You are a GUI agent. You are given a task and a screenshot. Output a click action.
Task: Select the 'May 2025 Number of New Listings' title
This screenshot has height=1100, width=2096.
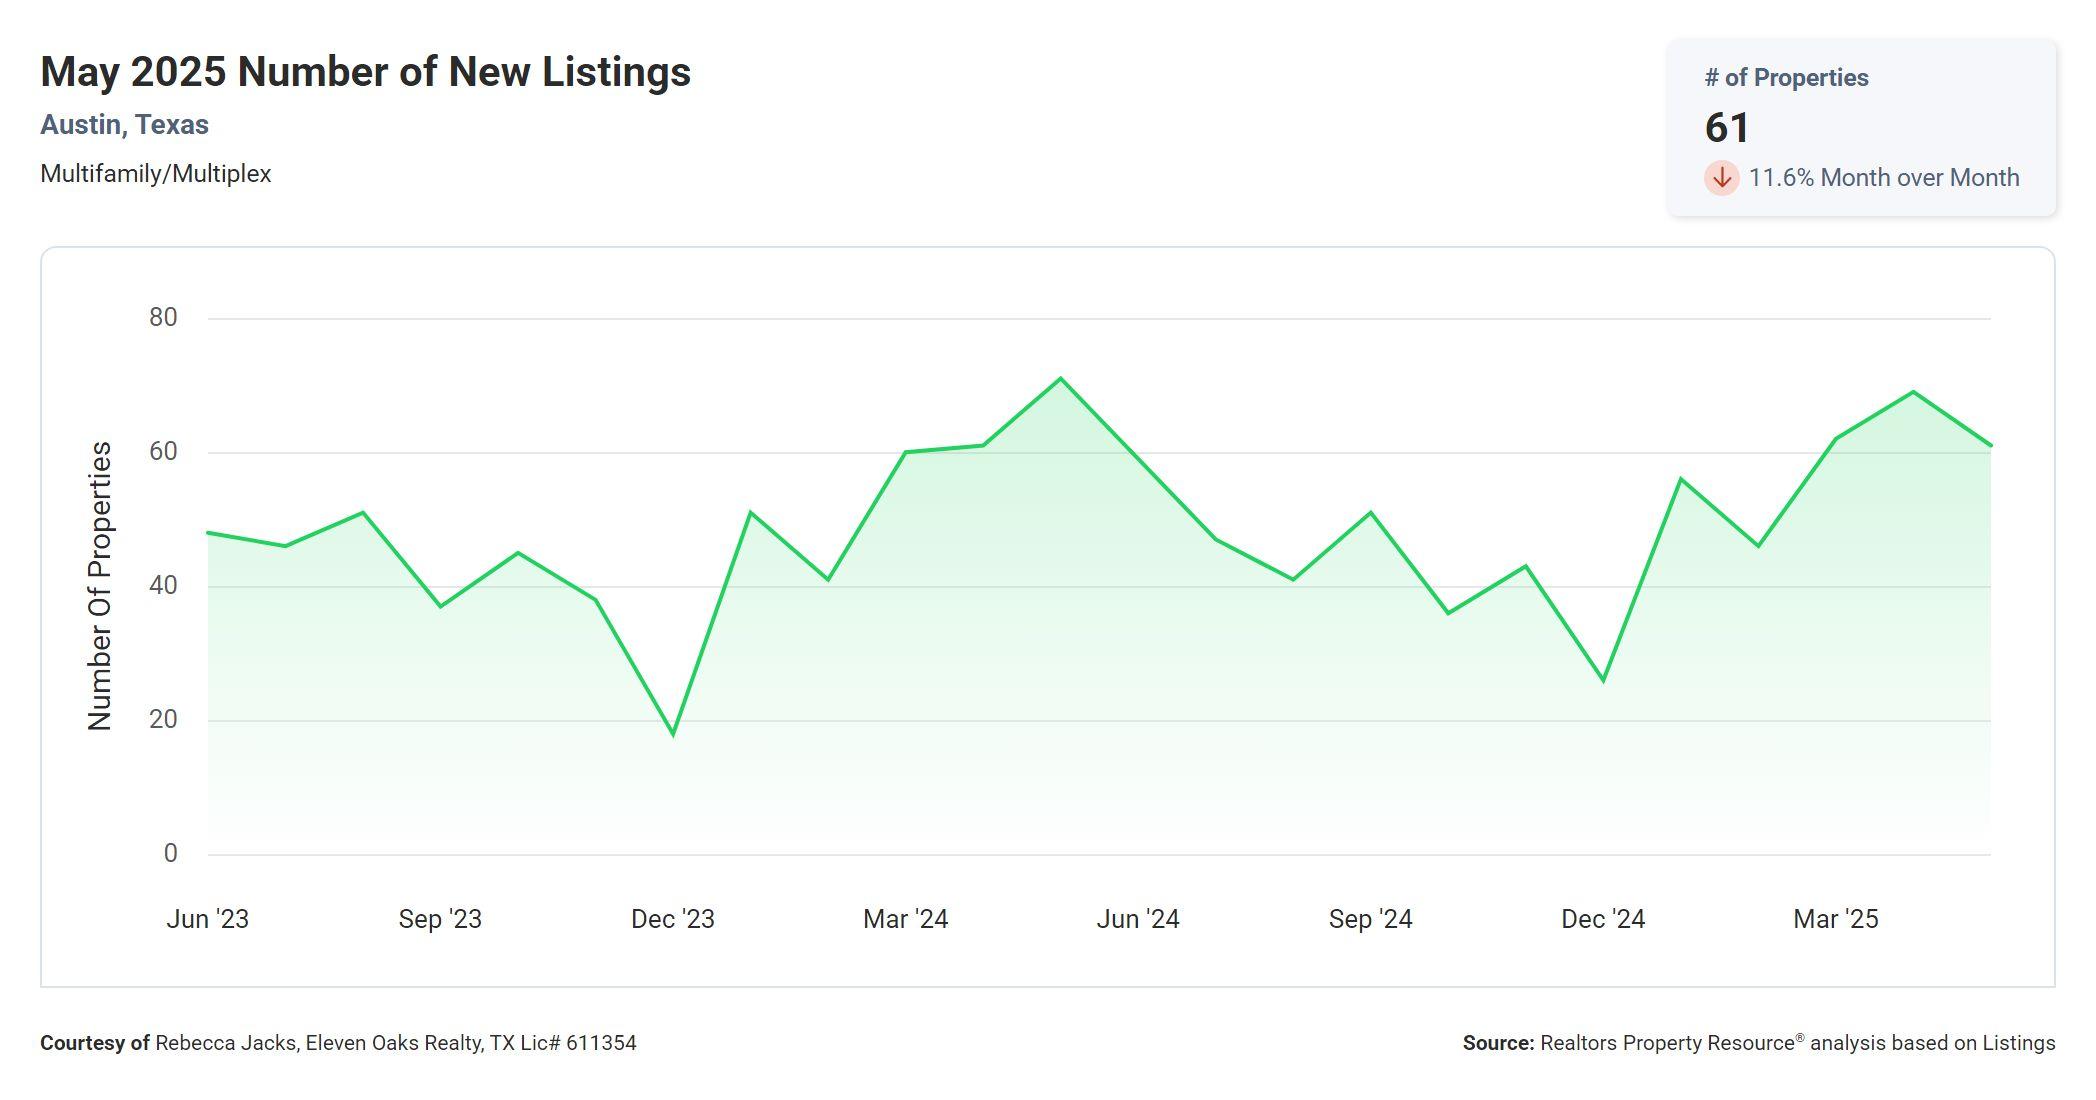tap(365, 72)
